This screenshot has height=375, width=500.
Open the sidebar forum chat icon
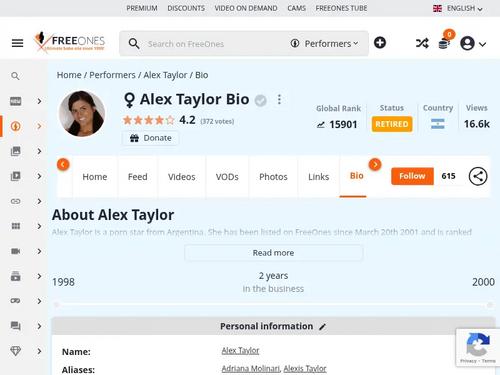[16, 326]
